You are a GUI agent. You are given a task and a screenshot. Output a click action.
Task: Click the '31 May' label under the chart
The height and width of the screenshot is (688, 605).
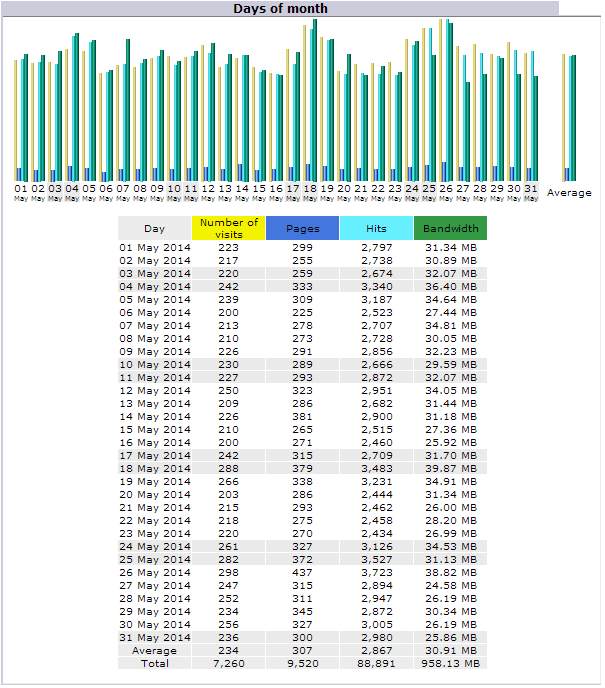pyautogui.click(x=531, y=191)
